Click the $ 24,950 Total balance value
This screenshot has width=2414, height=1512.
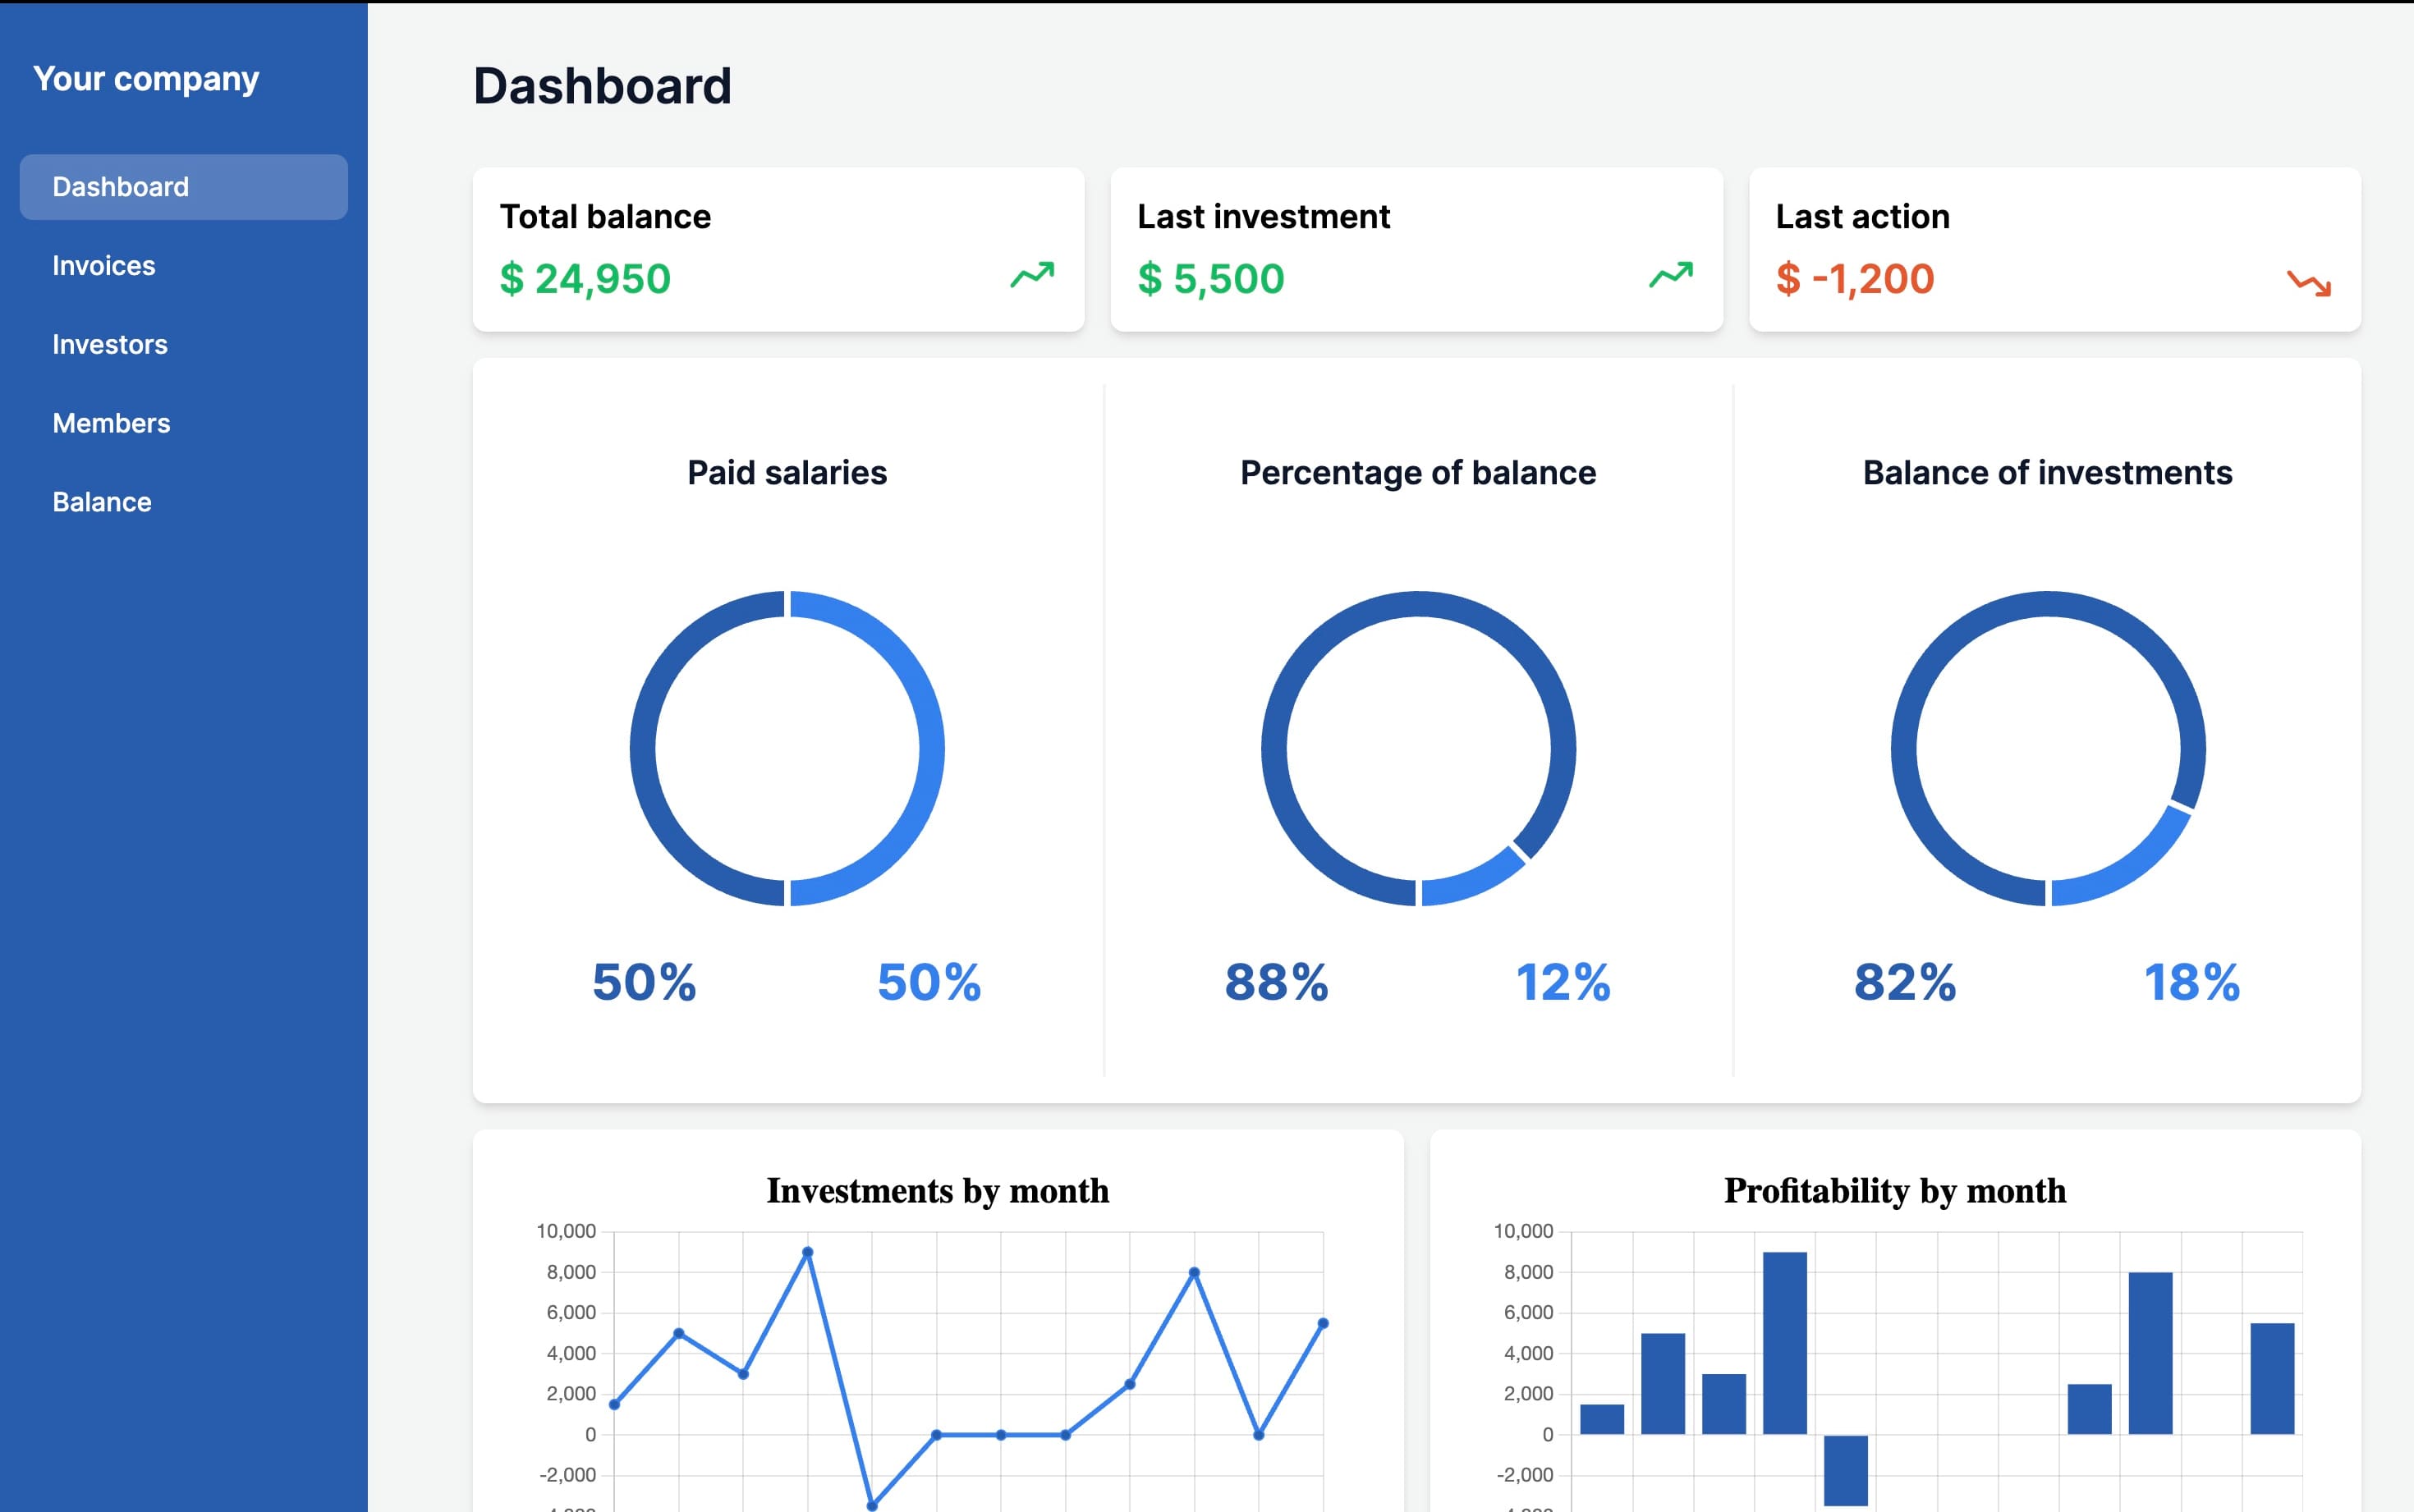coord(585,279)
